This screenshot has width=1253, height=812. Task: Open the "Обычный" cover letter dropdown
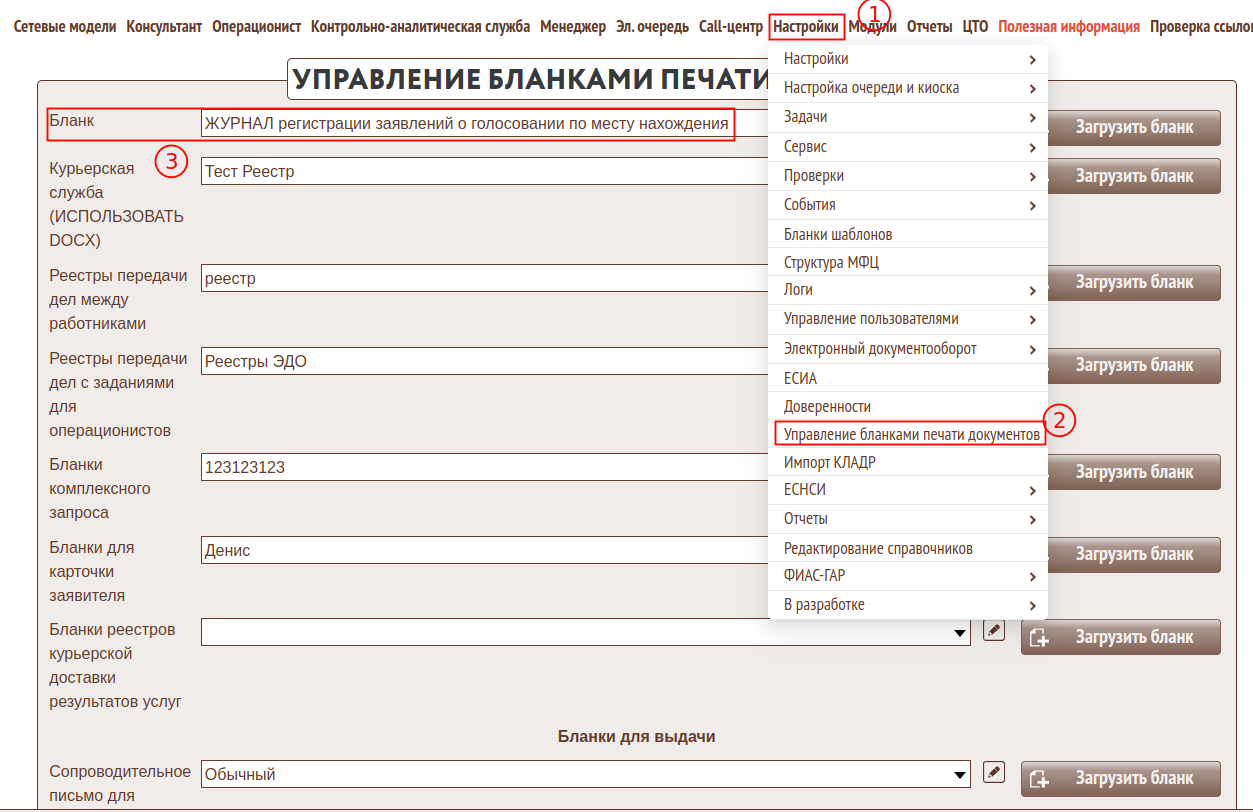[x=585, y=774]
